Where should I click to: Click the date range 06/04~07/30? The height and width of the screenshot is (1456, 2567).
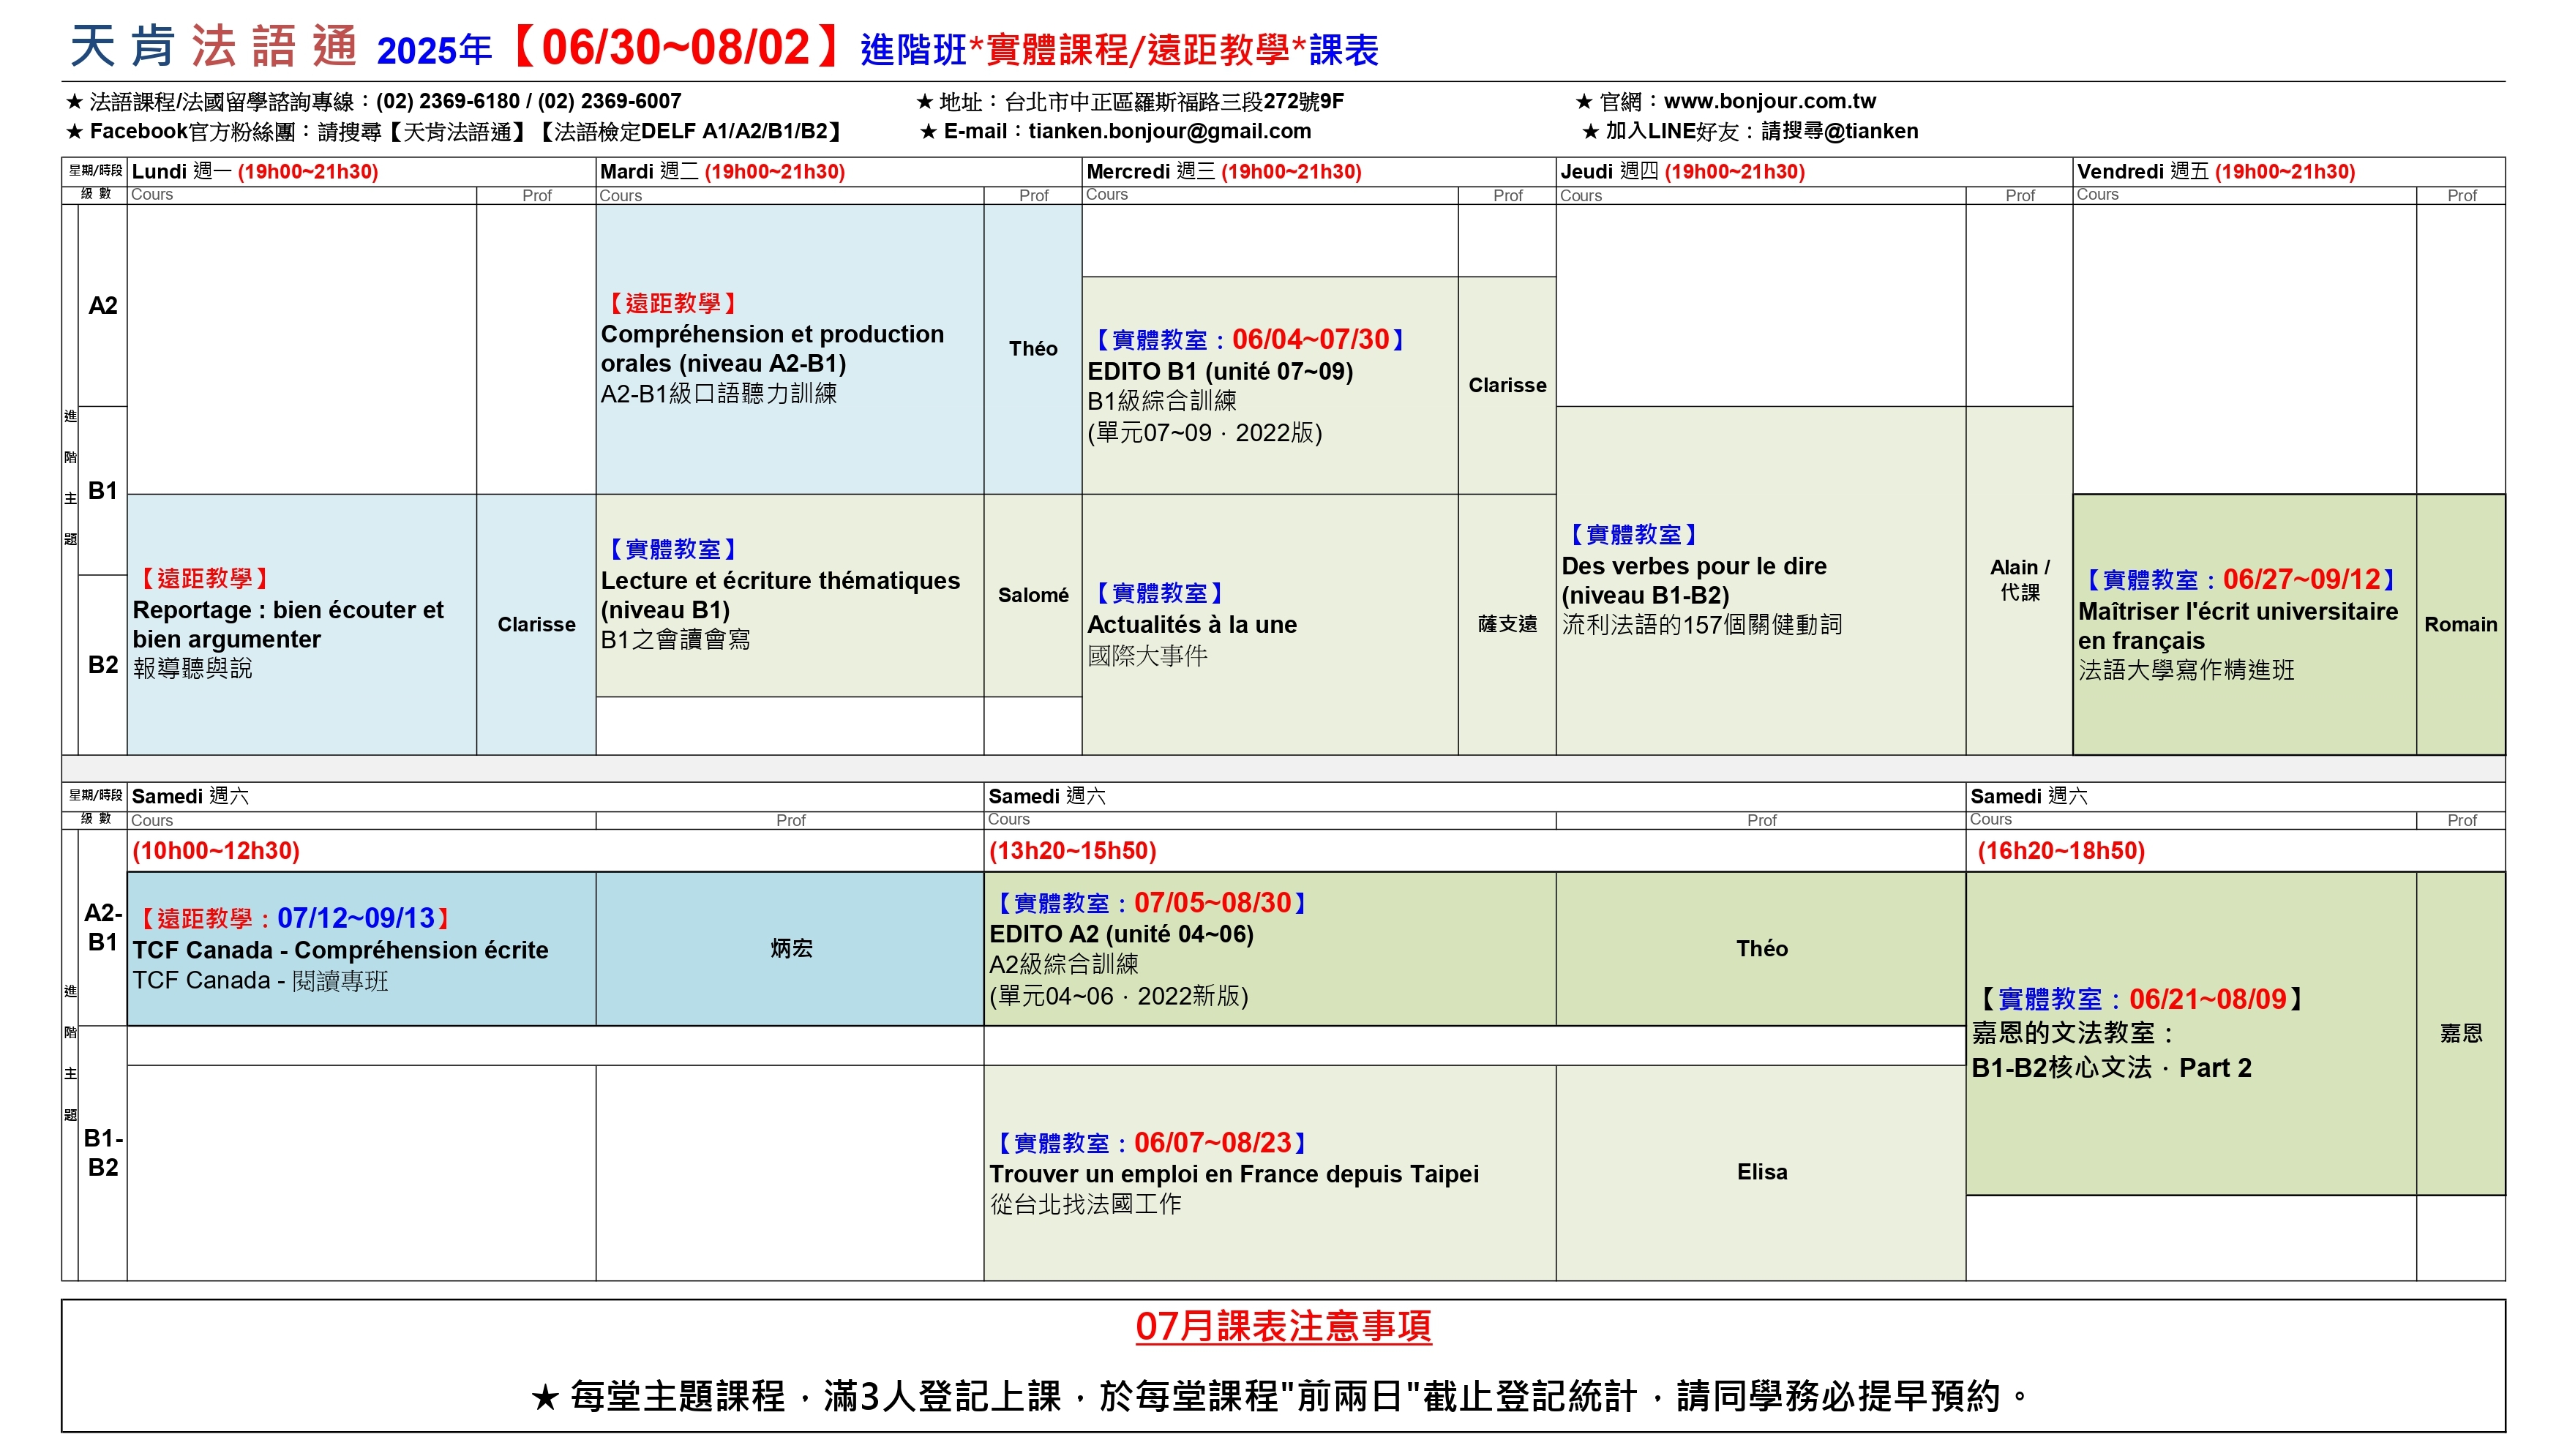pyautogui.click(x=1310, y=339)
